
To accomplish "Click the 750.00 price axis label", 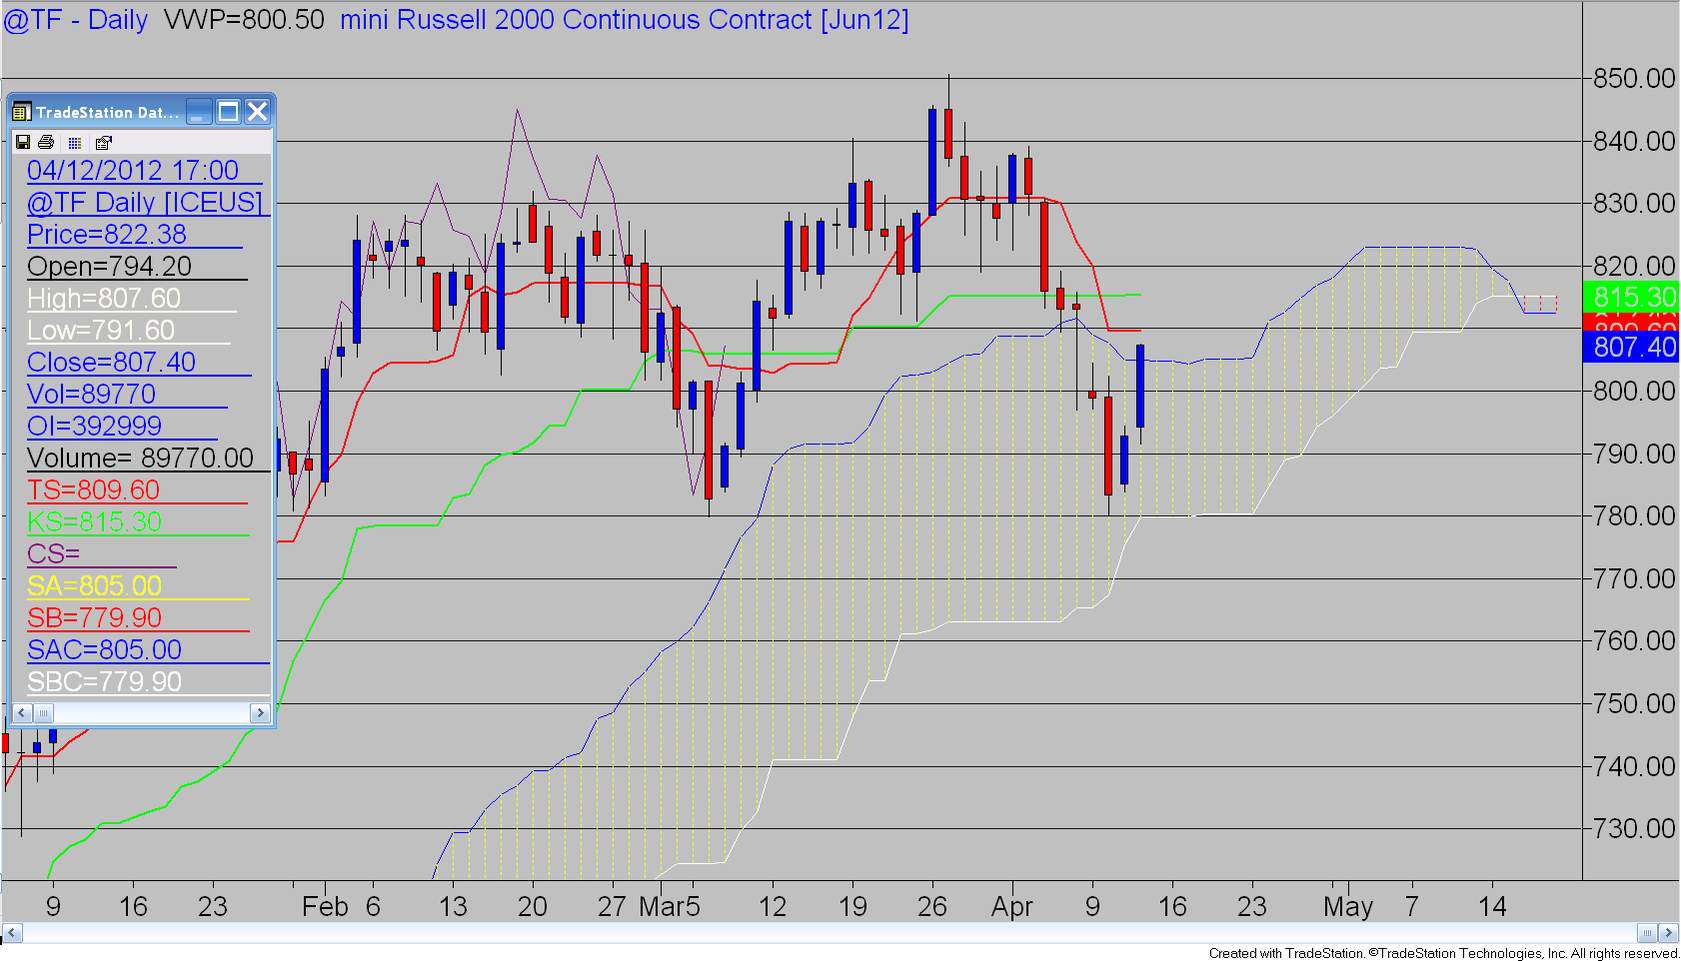I will 1634,704.
